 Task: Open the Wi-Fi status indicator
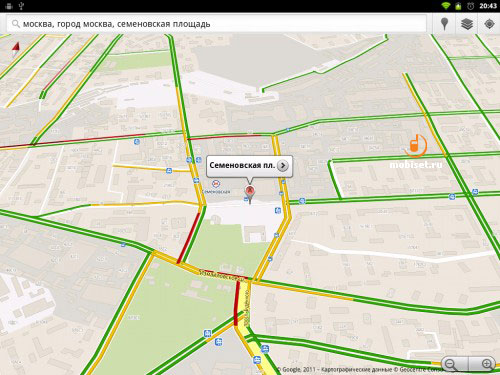pos(445,6)
